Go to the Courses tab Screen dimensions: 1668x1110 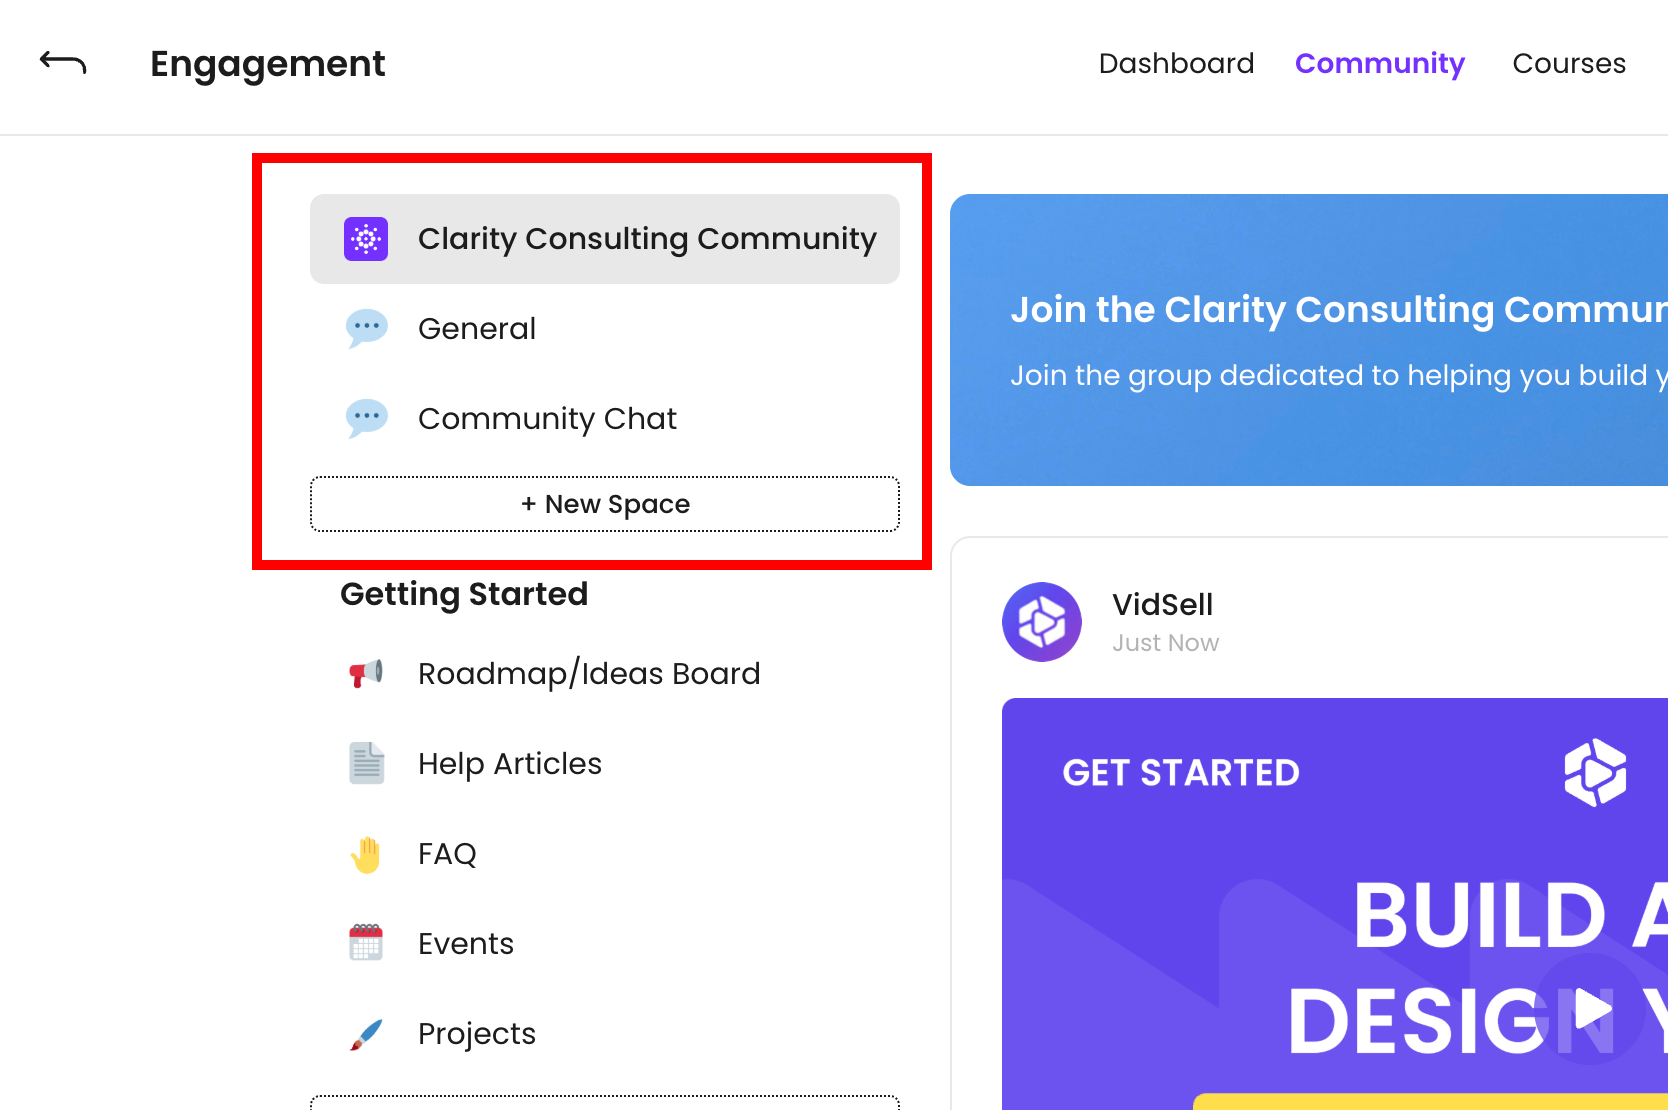point(1568,63)
